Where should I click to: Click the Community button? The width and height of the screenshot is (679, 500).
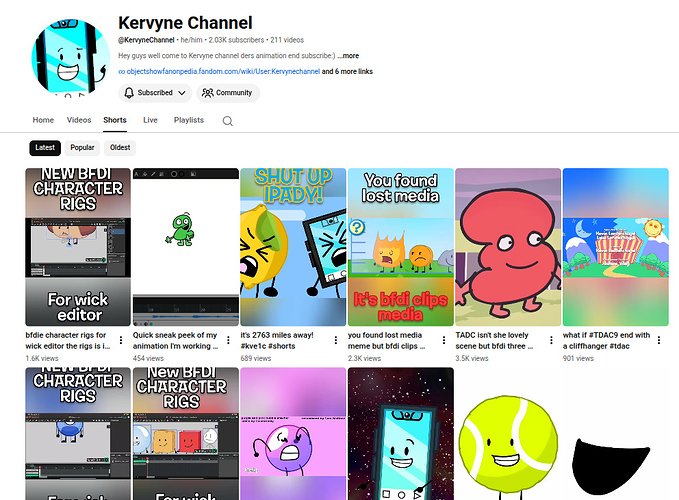pyautogui.click(x=228, y=93)
